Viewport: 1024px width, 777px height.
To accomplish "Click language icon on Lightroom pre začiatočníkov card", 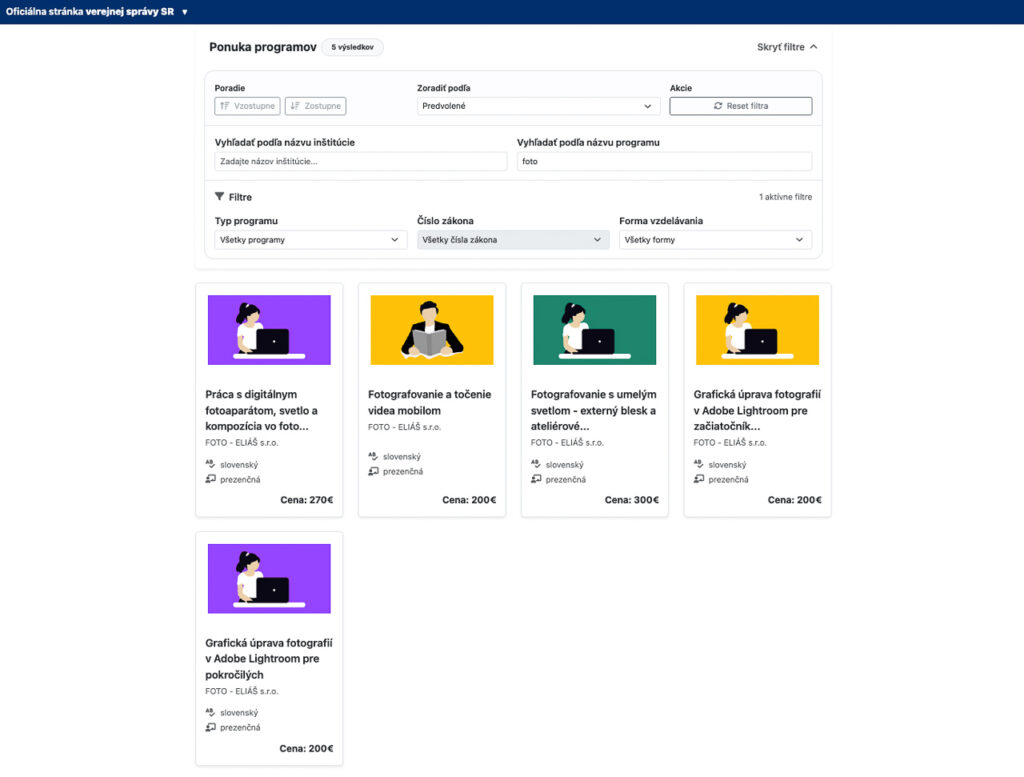I will pos(699,464).
